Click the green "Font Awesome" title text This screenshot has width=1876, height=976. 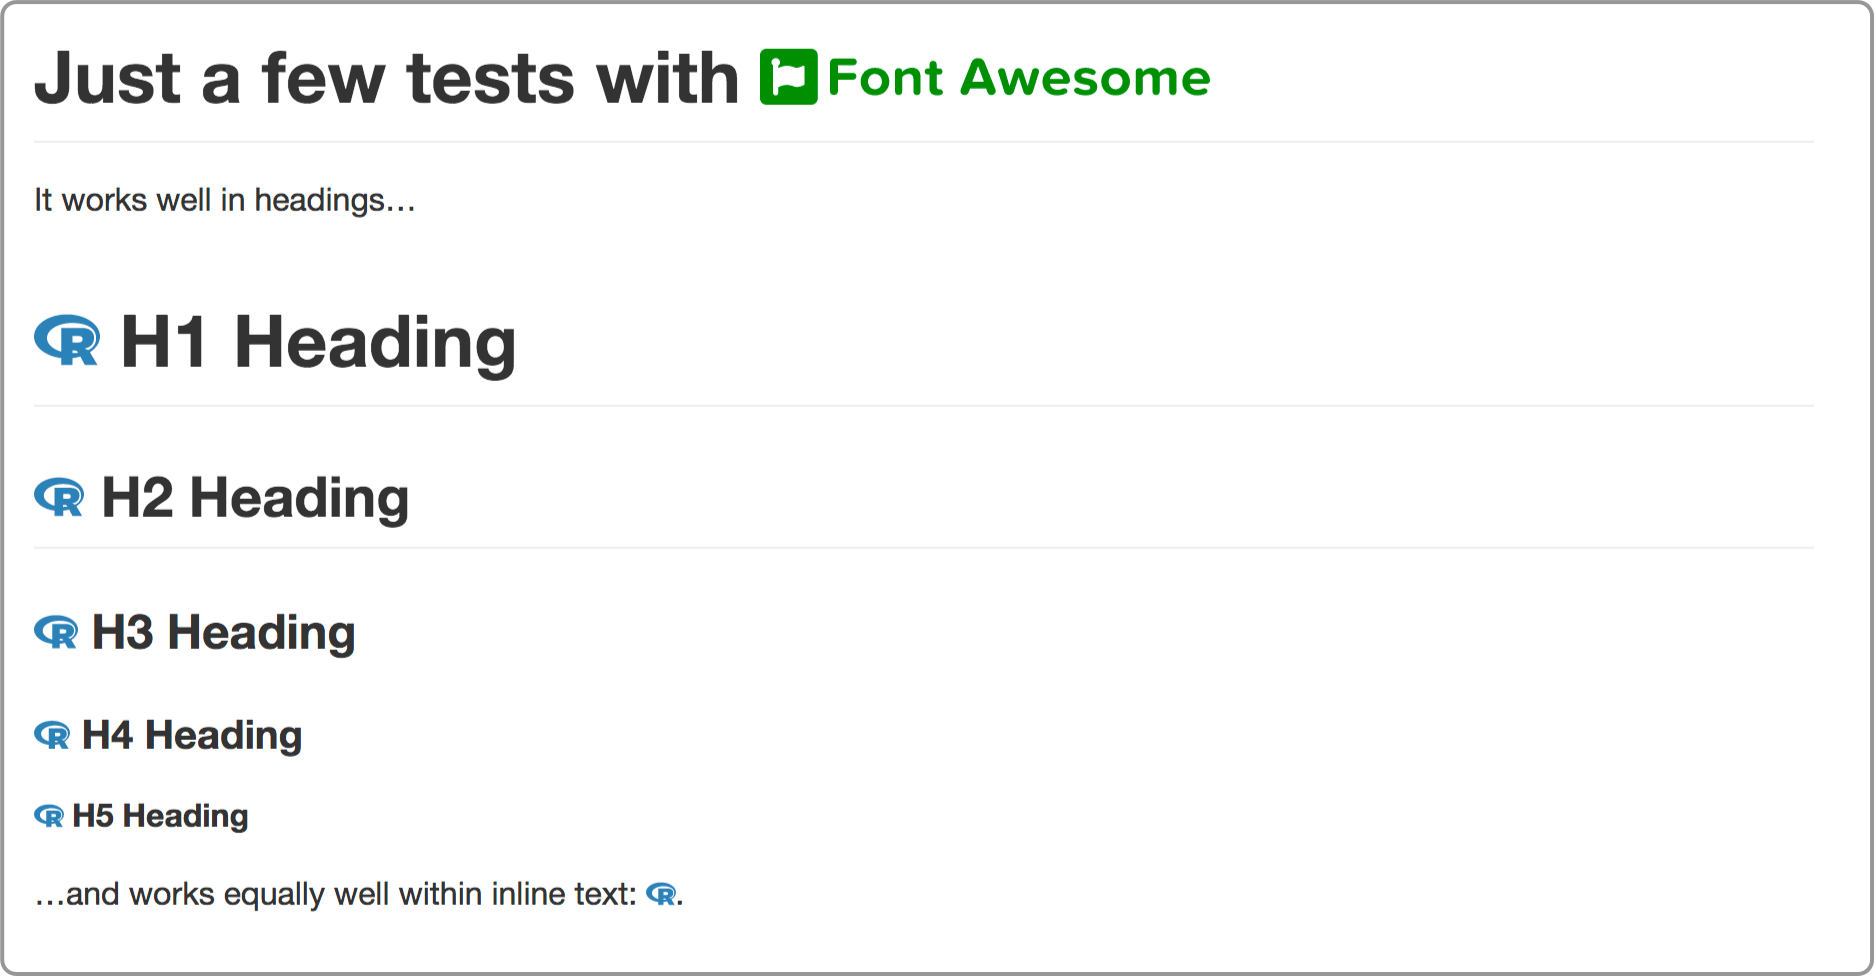[1018, 77]
